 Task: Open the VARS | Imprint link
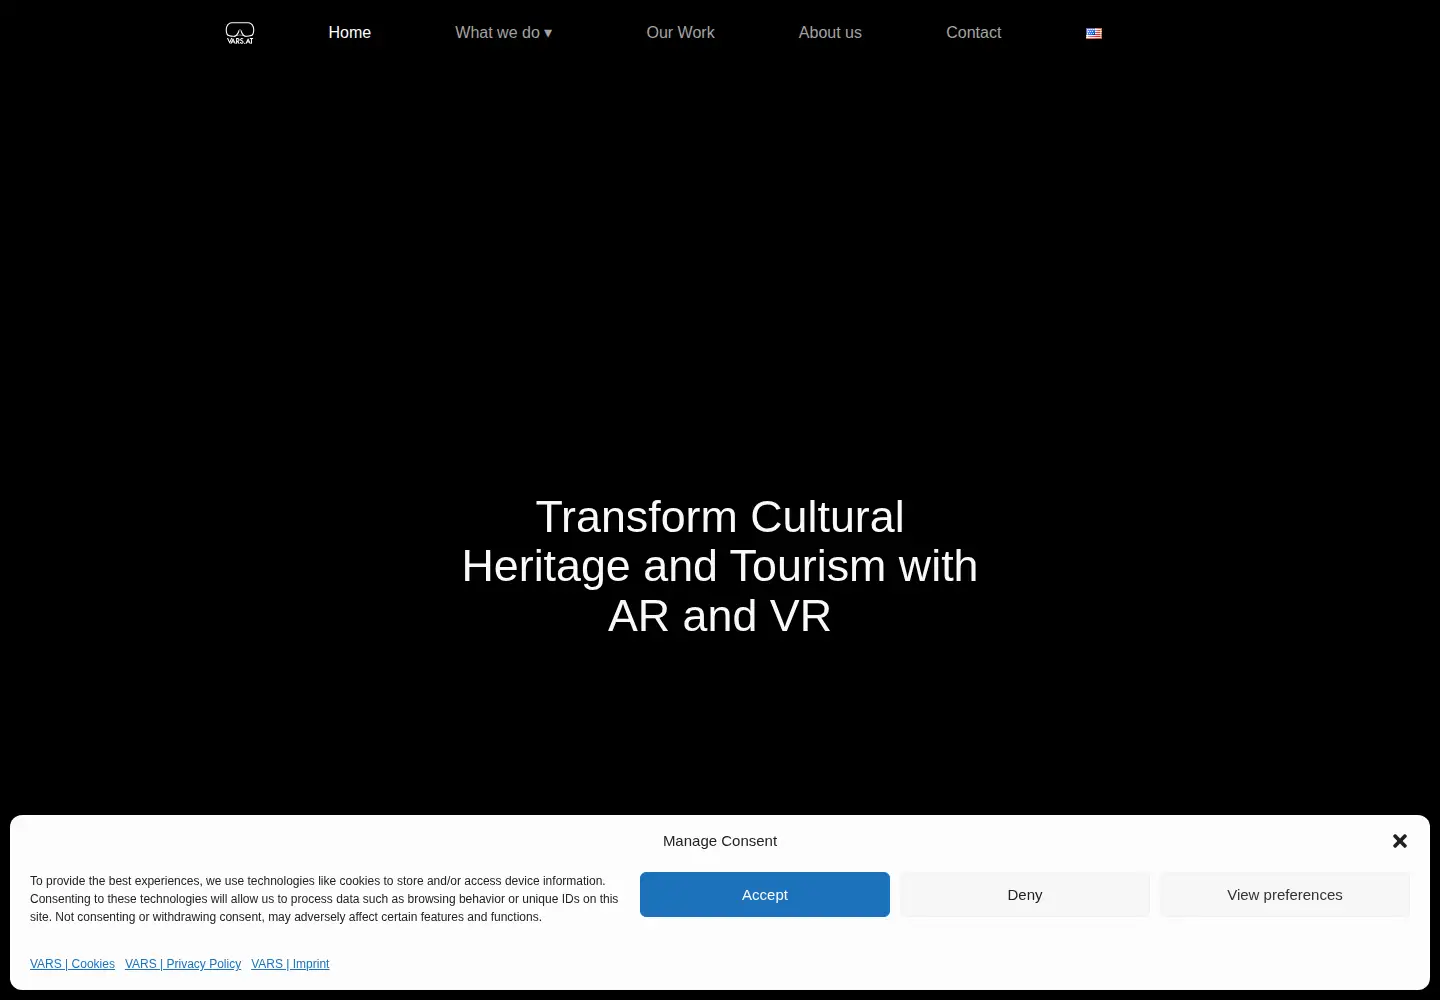tap(290, 964)
